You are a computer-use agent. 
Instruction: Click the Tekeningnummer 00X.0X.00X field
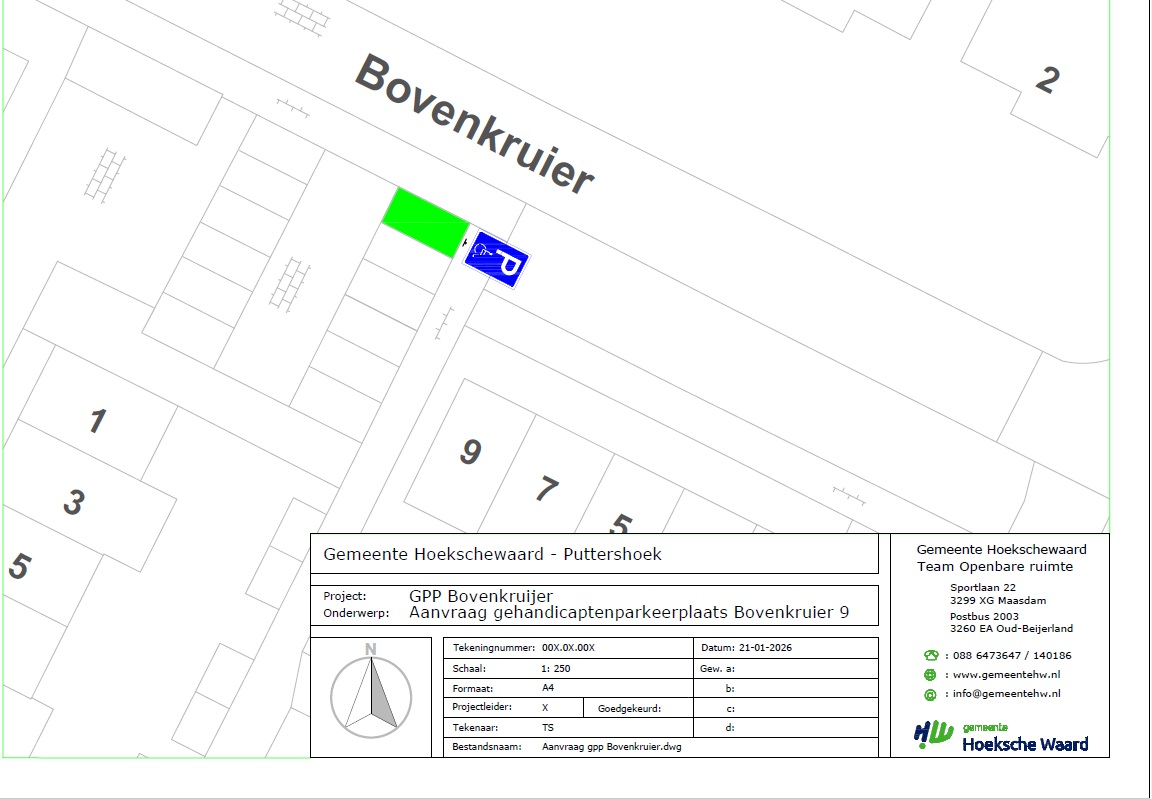[568, 648]
